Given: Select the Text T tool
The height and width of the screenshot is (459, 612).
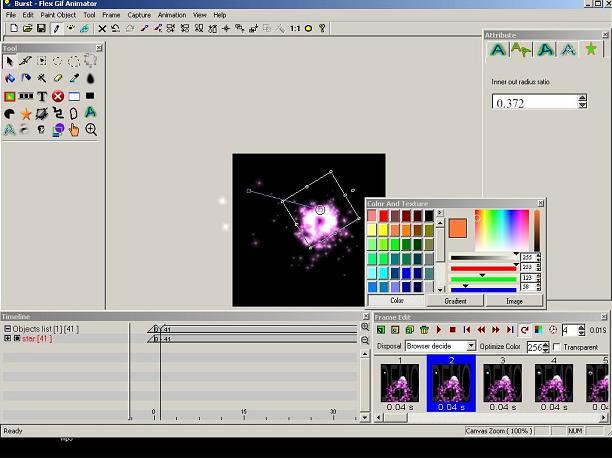Looking at the screenshot, I should (x=42, y=96).
